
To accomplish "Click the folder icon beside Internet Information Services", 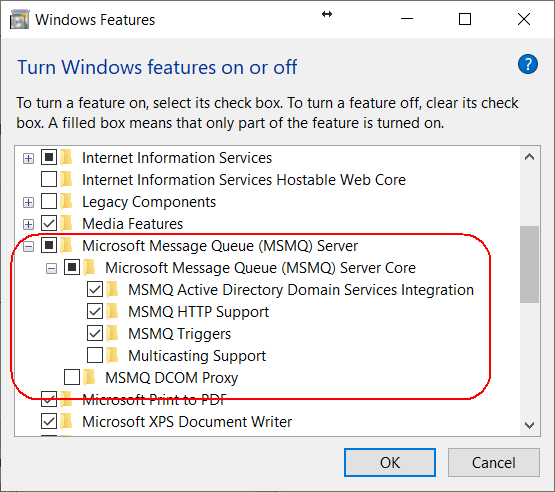I will click(67, 158).
